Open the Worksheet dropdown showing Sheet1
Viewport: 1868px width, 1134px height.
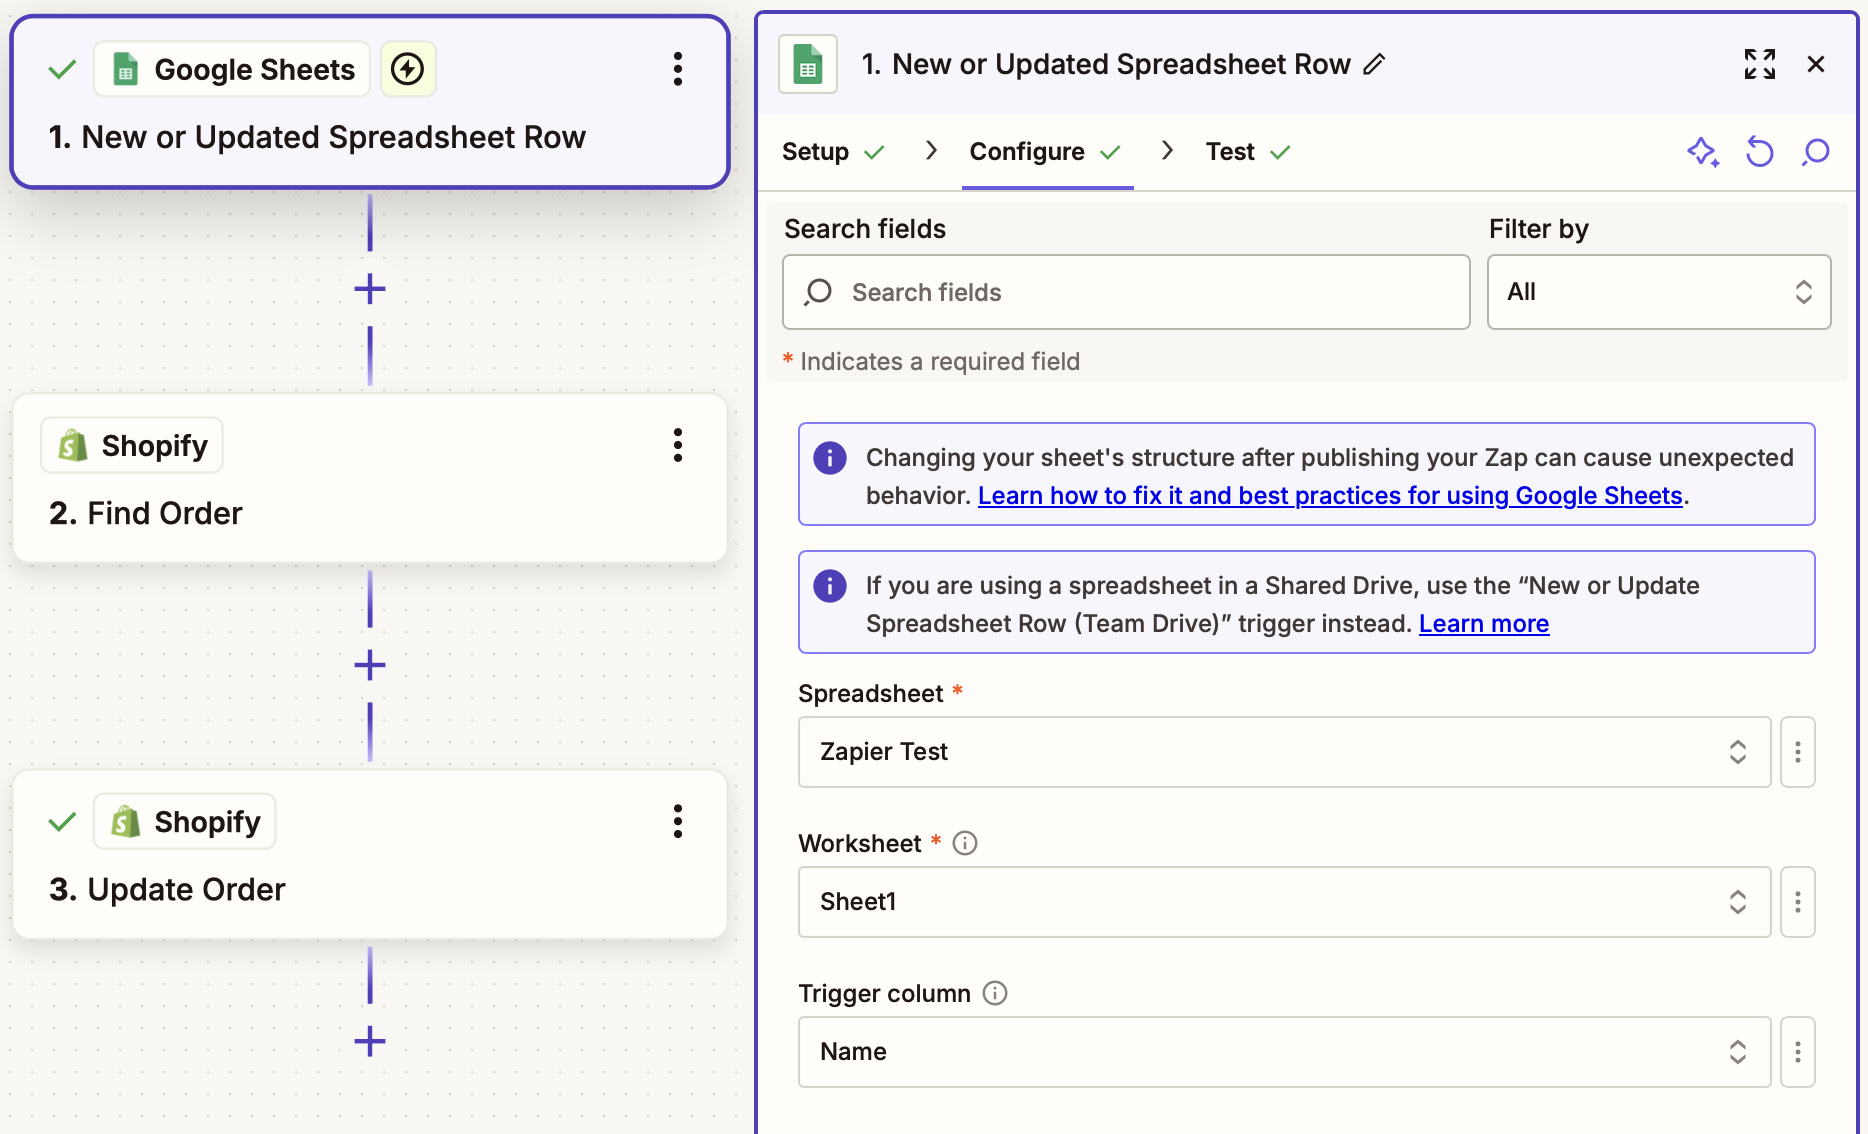(x=1284, y=902)
